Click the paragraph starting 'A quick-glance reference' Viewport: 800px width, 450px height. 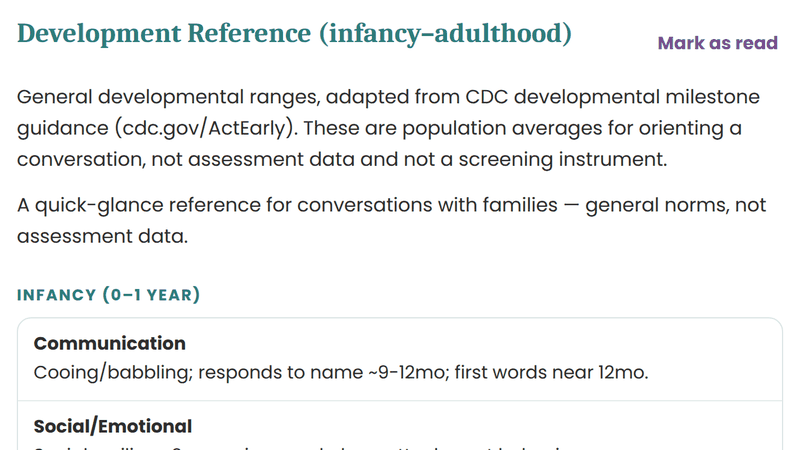click(x=391, y=220)
